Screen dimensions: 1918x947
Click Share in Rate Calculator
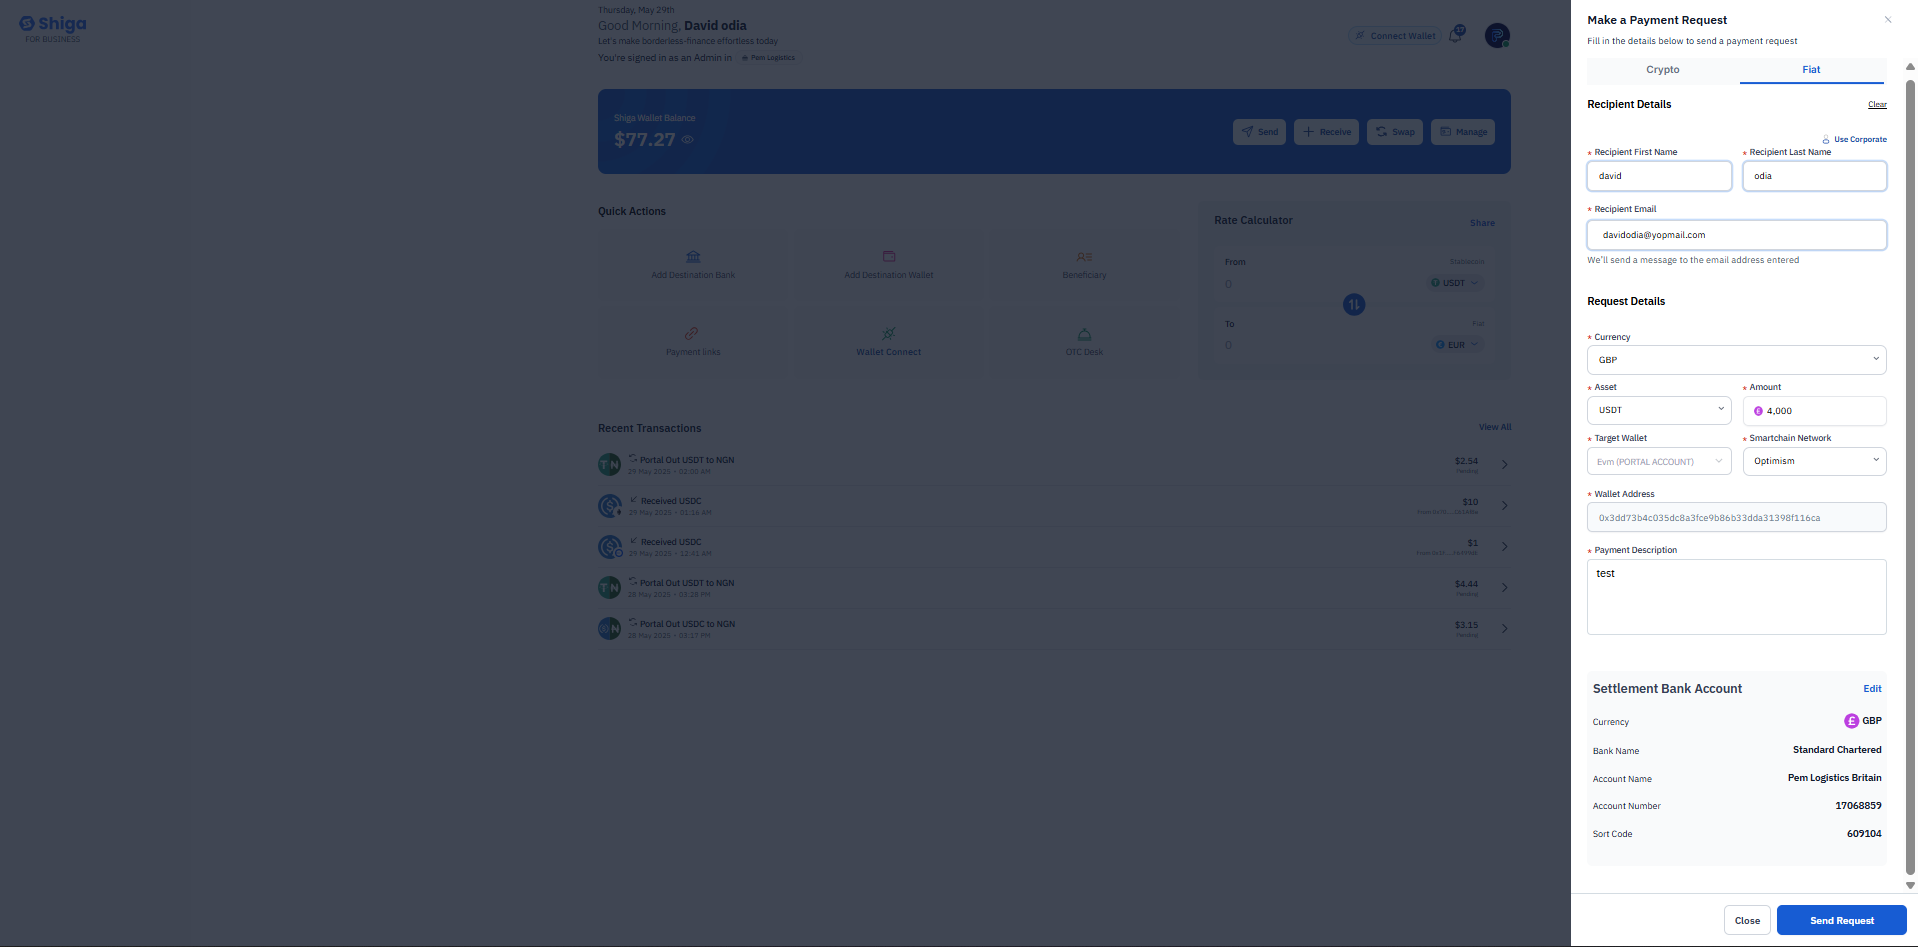(x=1482, y=223)
